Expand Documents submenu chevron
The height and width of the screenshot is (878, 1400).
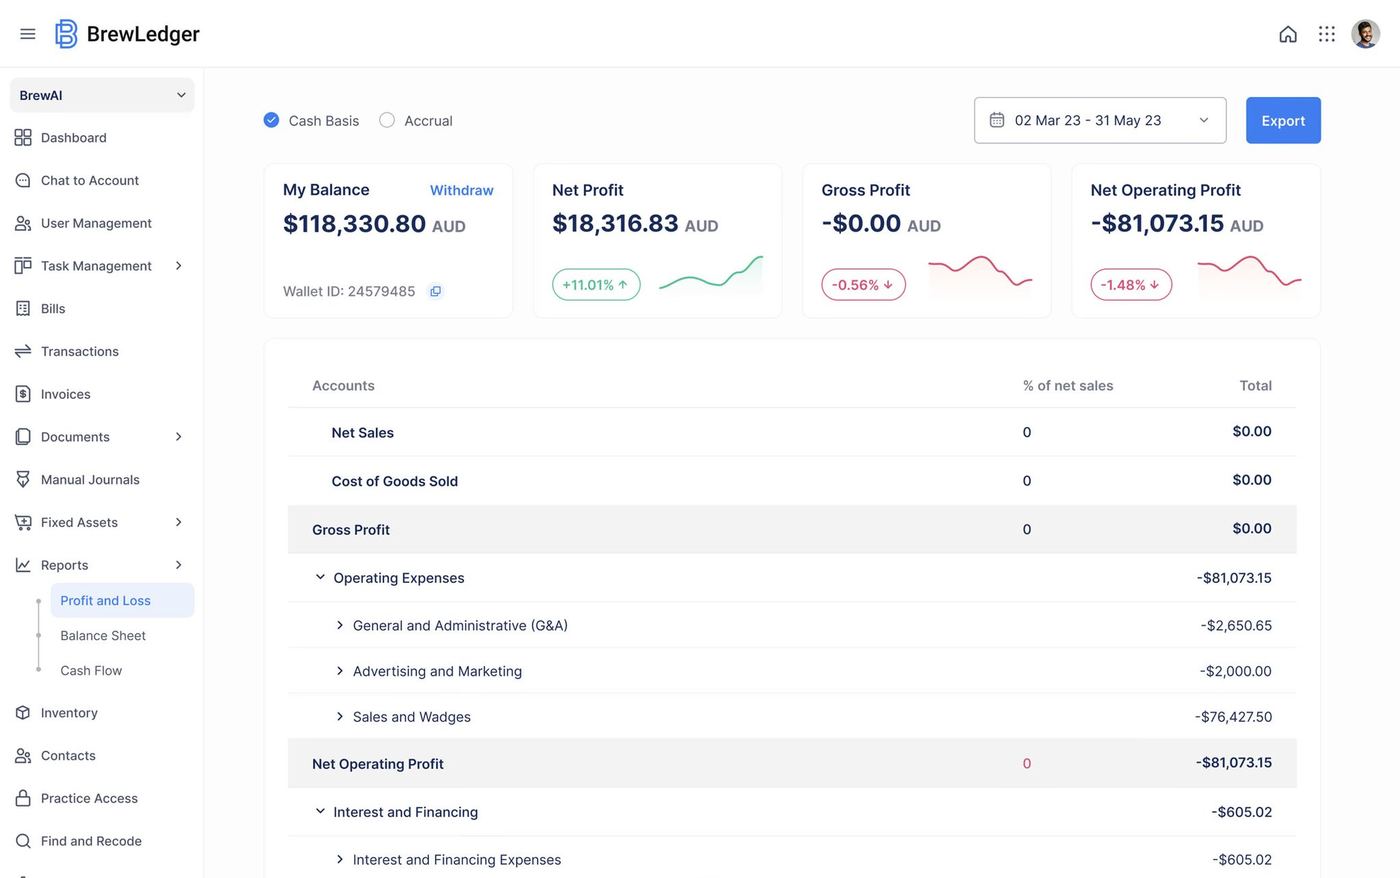point(179,437)
